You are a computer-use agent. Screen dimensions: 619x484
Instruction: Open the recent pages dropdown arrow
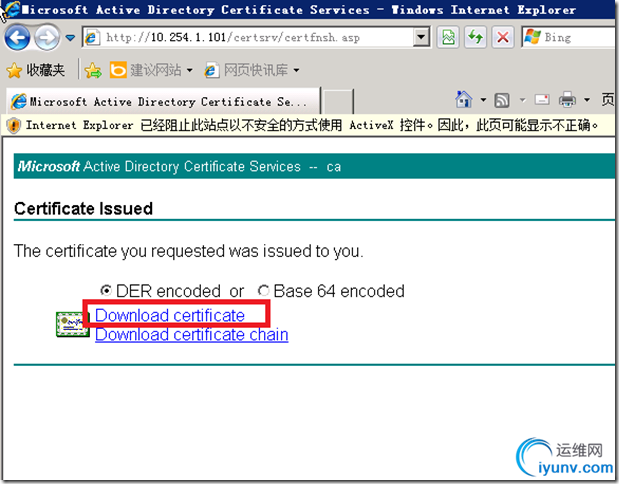coord(70,38)
